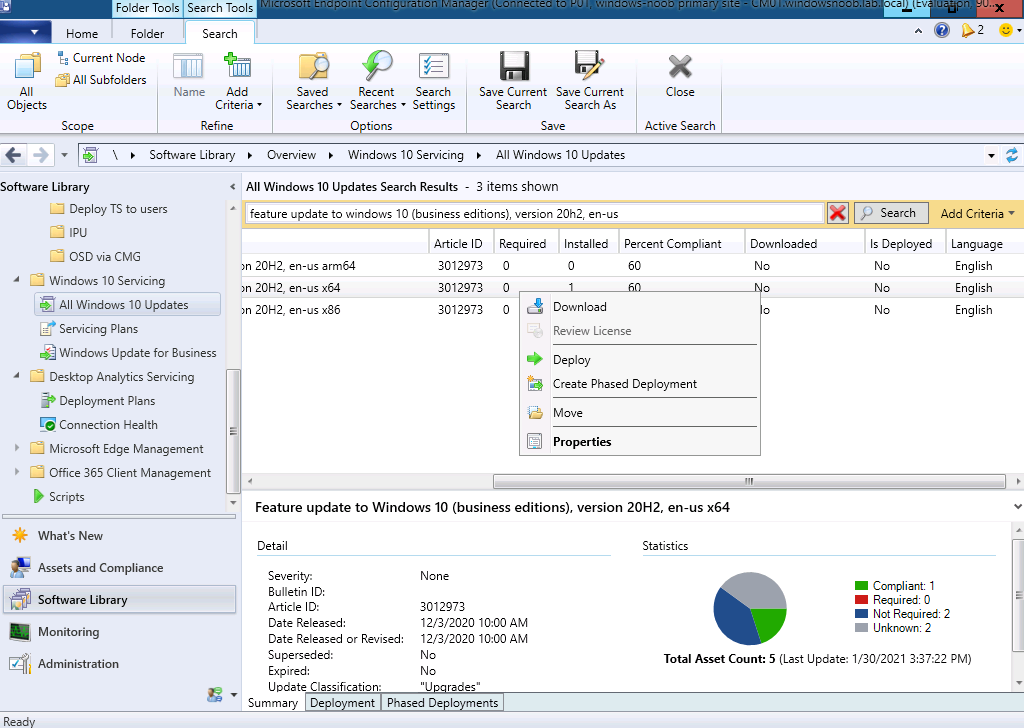The width and height of the screenshot is (1024, 728).
Task: Expand the Microsoft Edge Management node
Action: coord(16,448)
